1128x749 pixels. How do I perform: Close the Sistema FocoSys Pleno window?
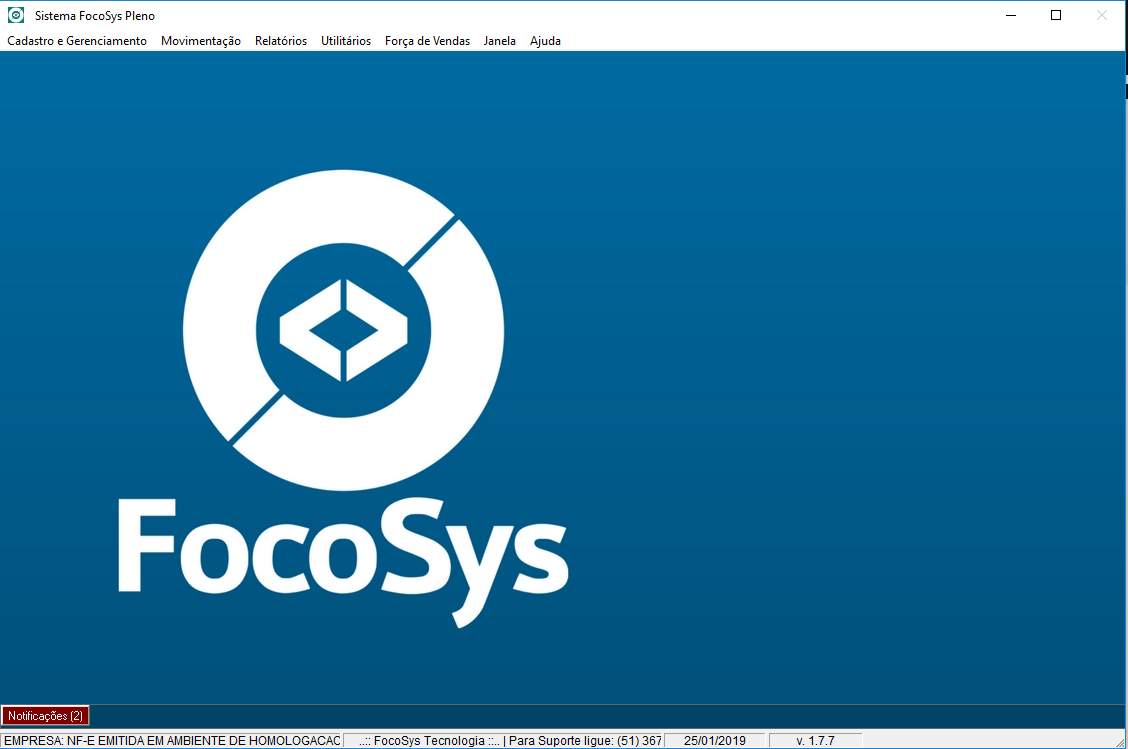pos(1101,15)
